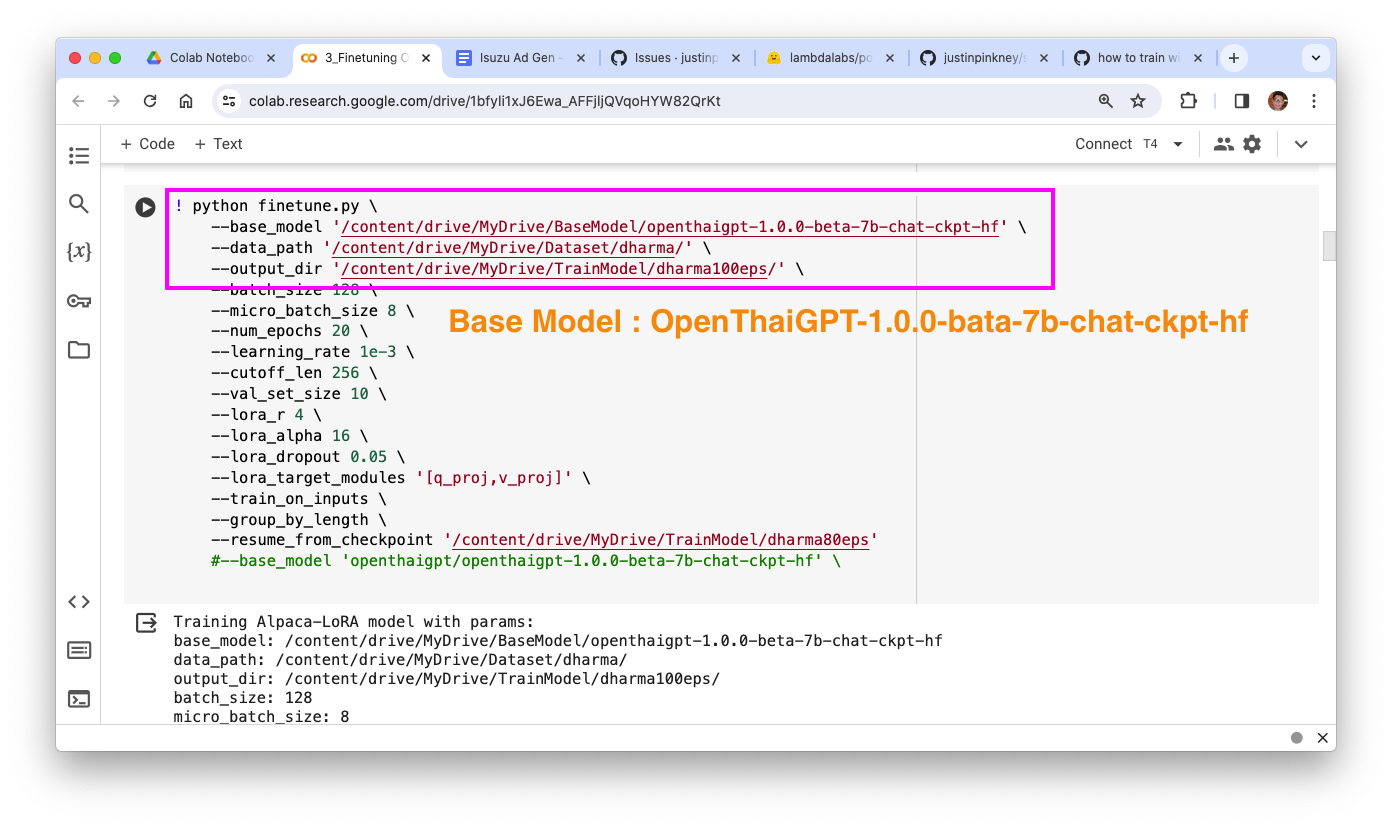Select the 3_Finetuning Colab tab
Viewport: 1392px width, 825px height.
(368, 58)
